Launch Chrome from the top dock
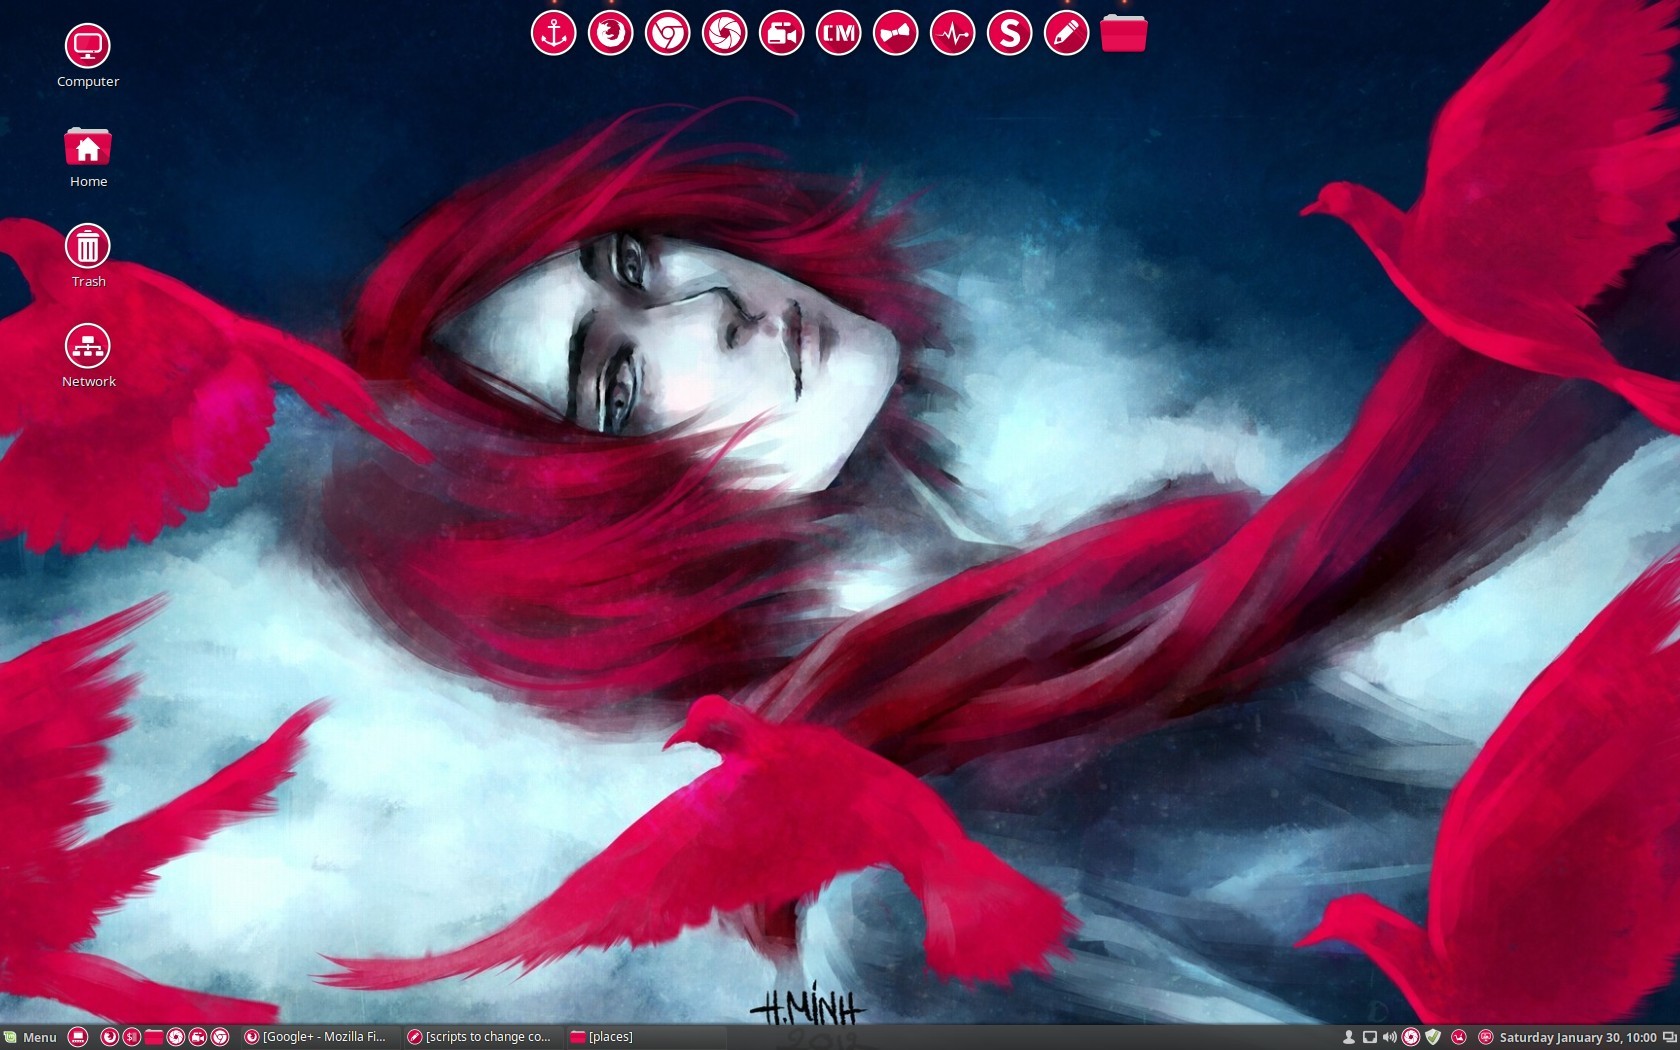This screenshot has width=1680, height=1050. click(667, 34)
